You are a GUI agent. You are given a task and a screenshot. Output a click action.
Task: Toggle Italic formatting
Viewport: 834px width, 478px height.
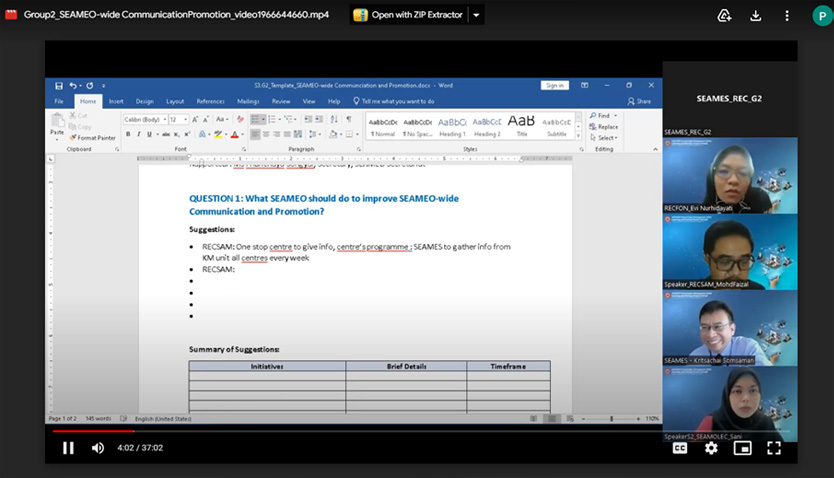[139, 135]
